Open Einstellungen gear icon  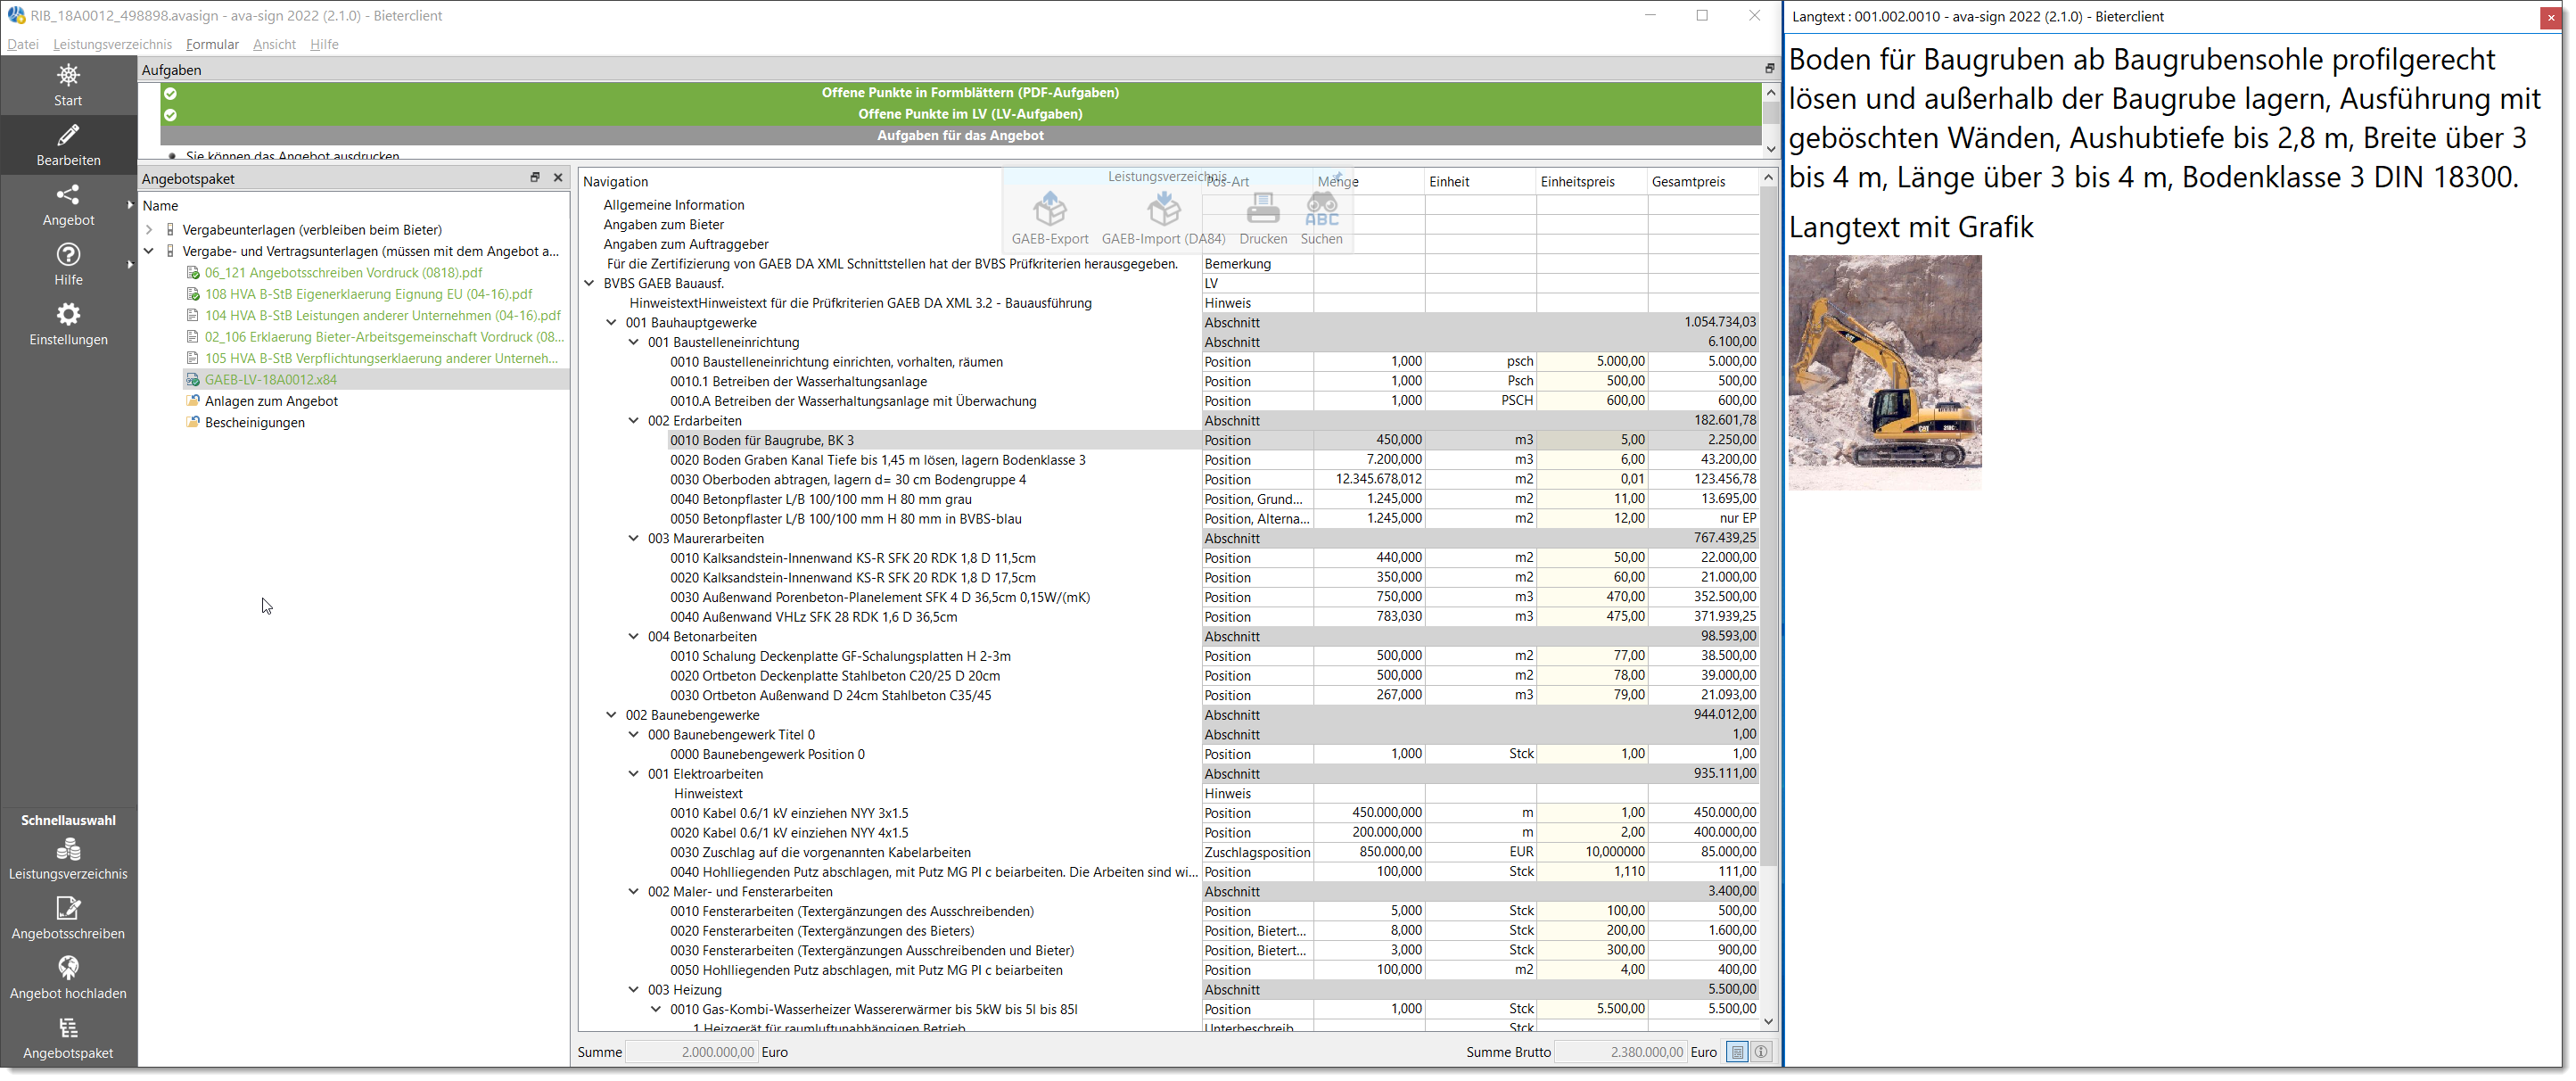(68, 314)
